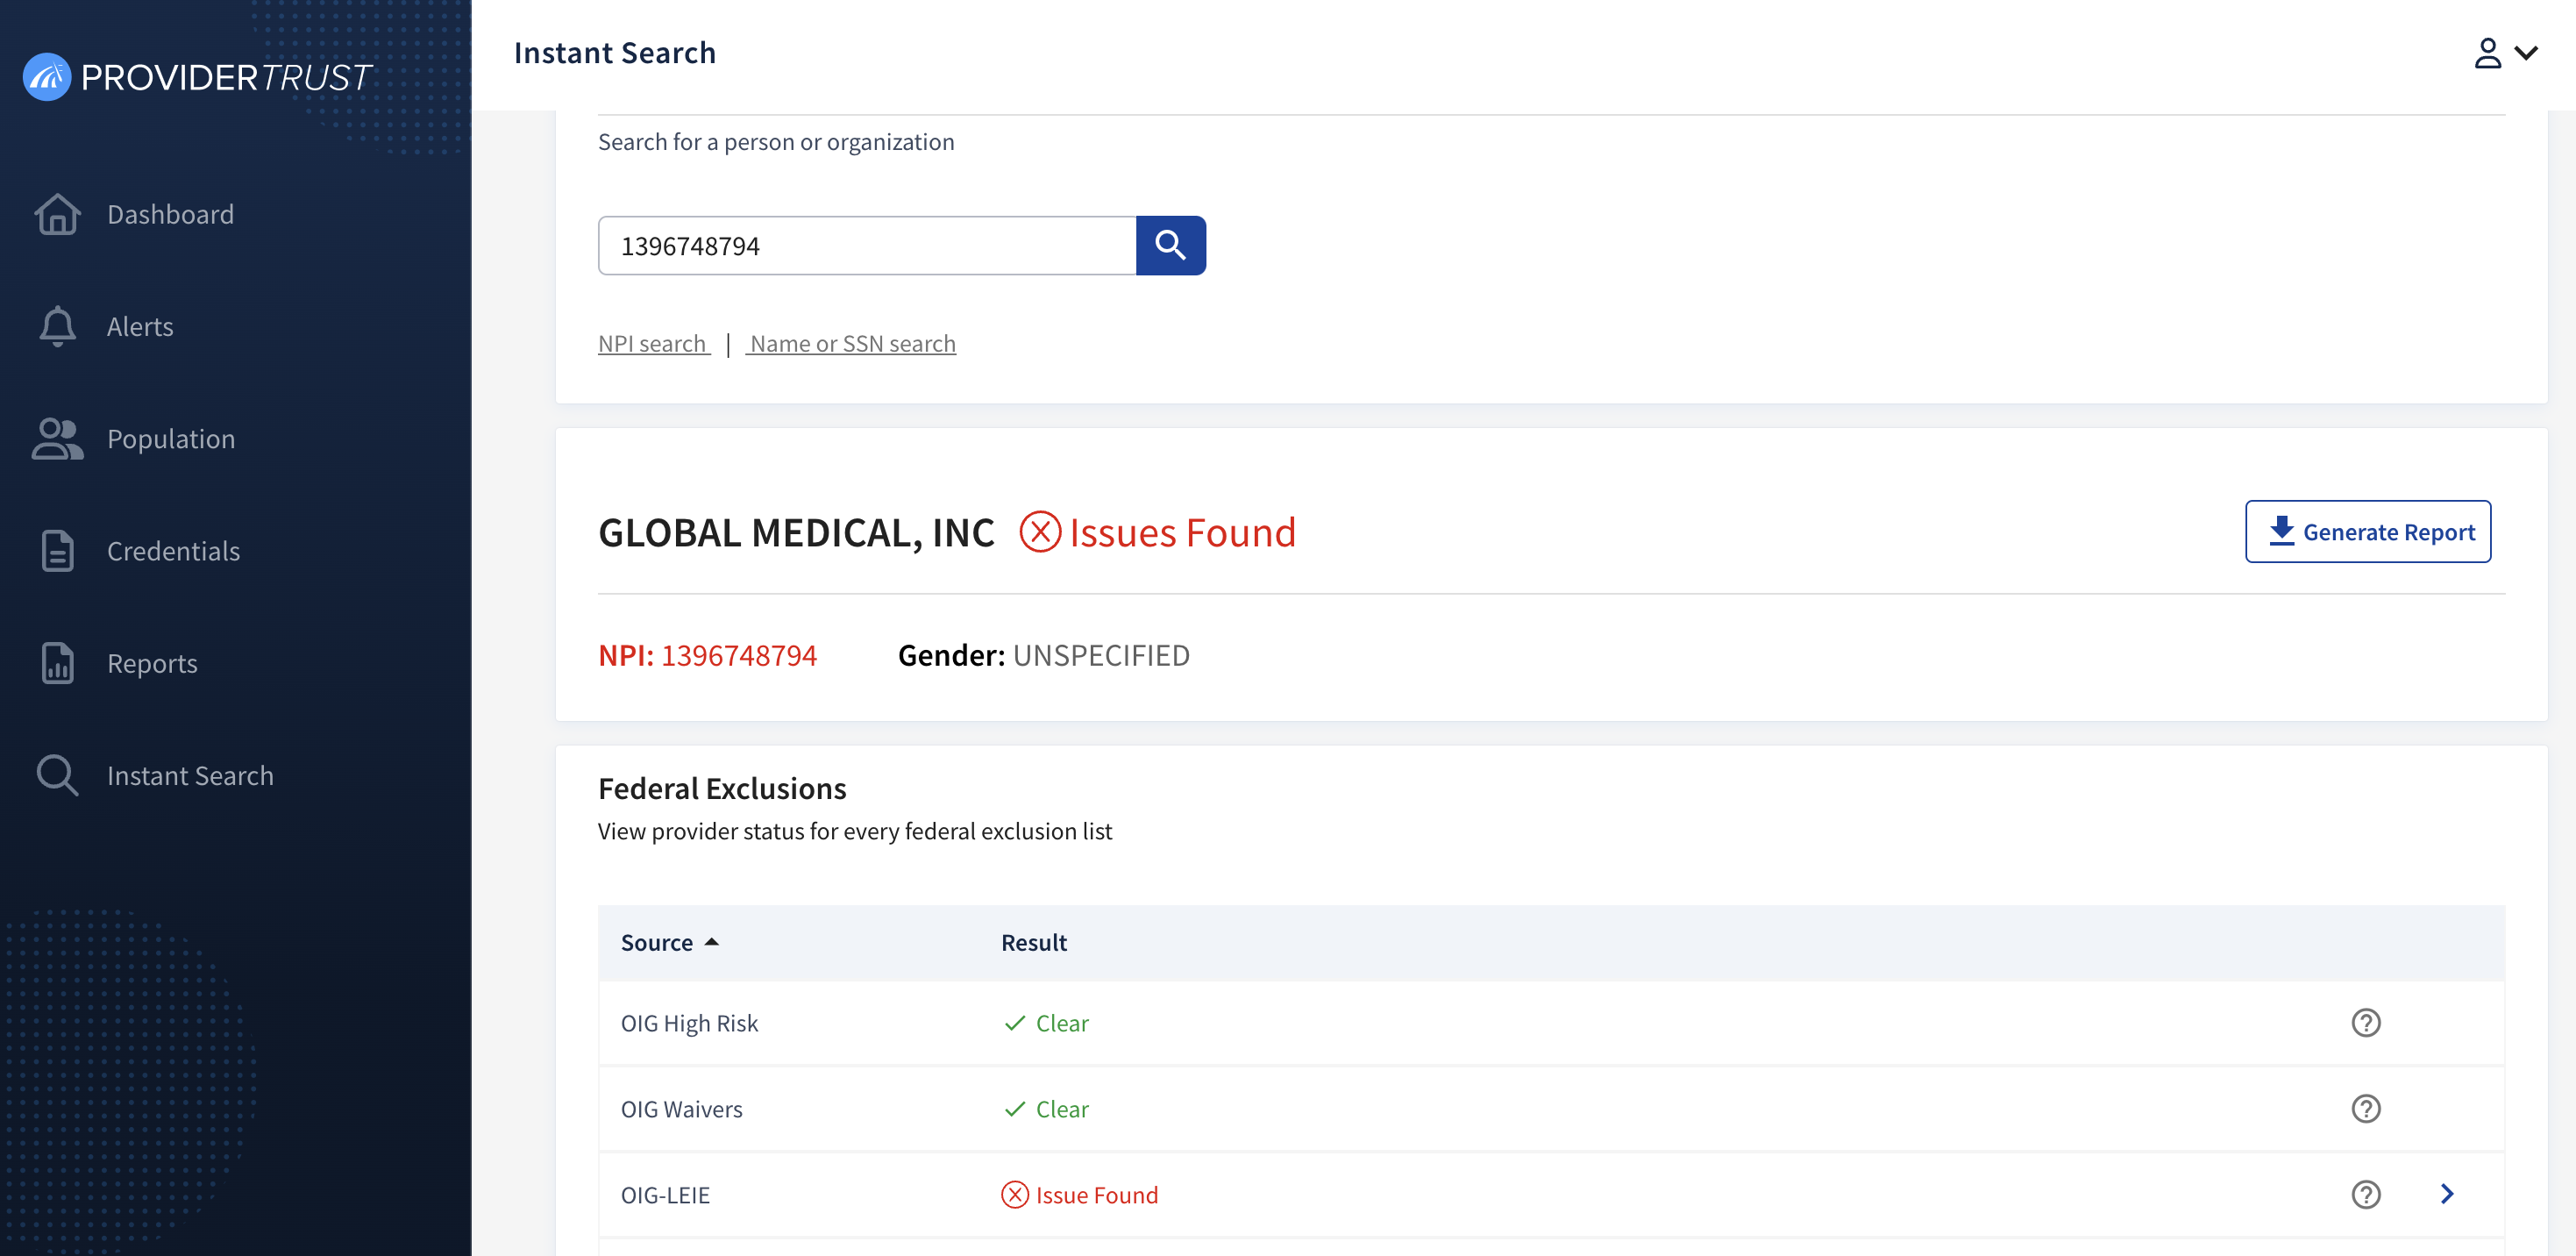Click the Federal Exclusions heading

coord(722,788)
